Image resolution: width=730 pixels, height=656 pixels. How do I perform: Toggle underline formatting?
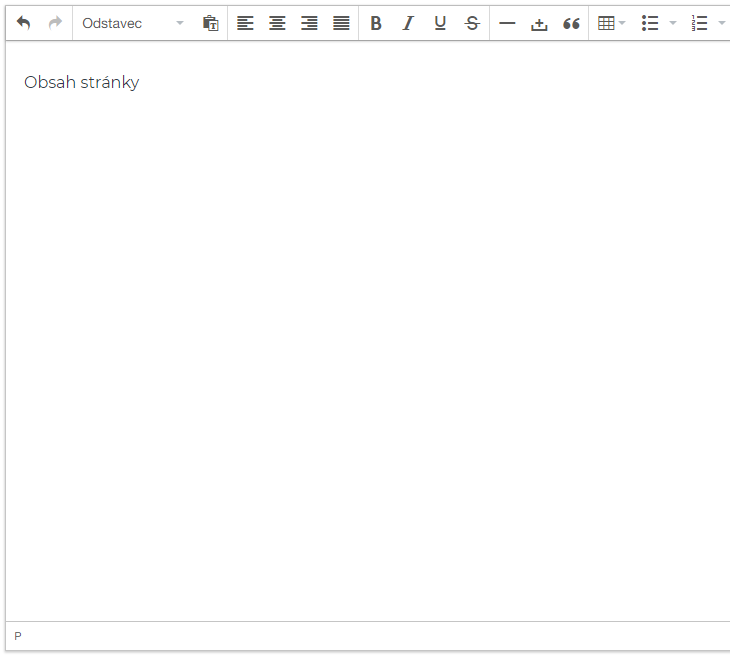[440, 23]
